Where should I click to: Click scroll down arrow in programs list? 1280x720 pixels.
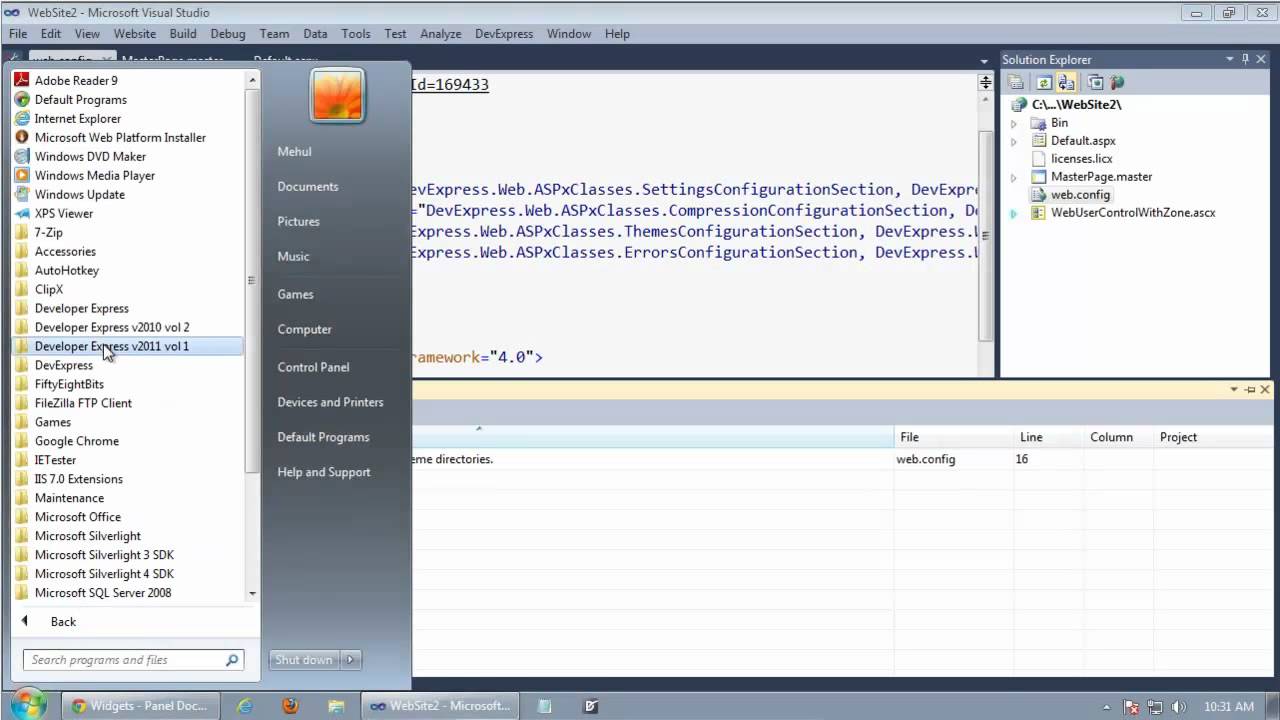click(252, 594)
